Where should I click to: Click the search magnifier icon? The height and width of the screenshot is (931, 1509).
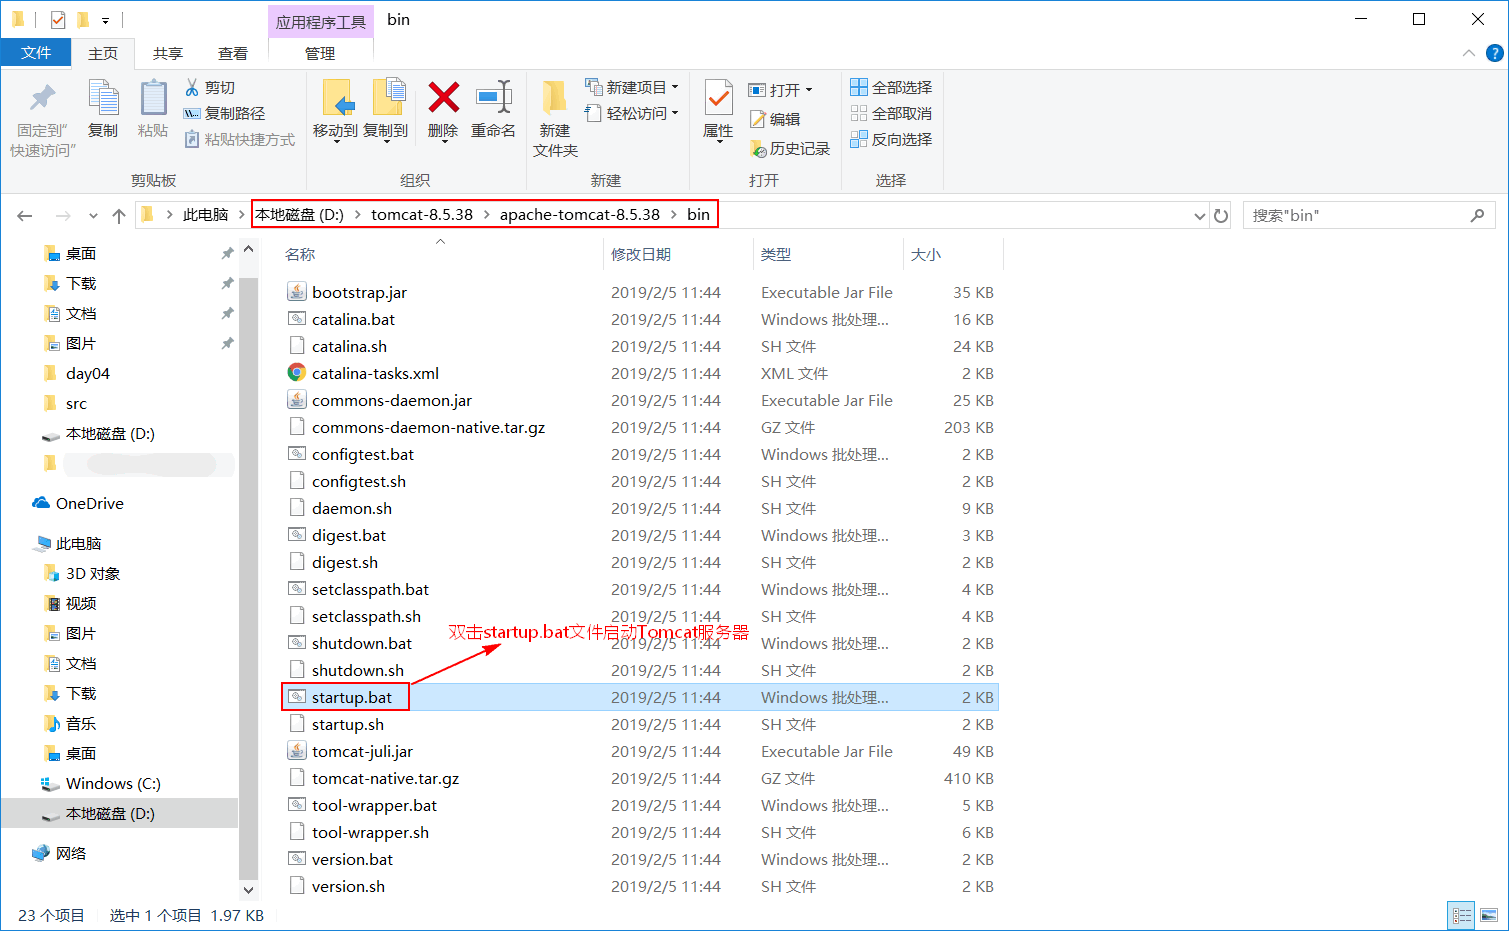pos(1477,216)
